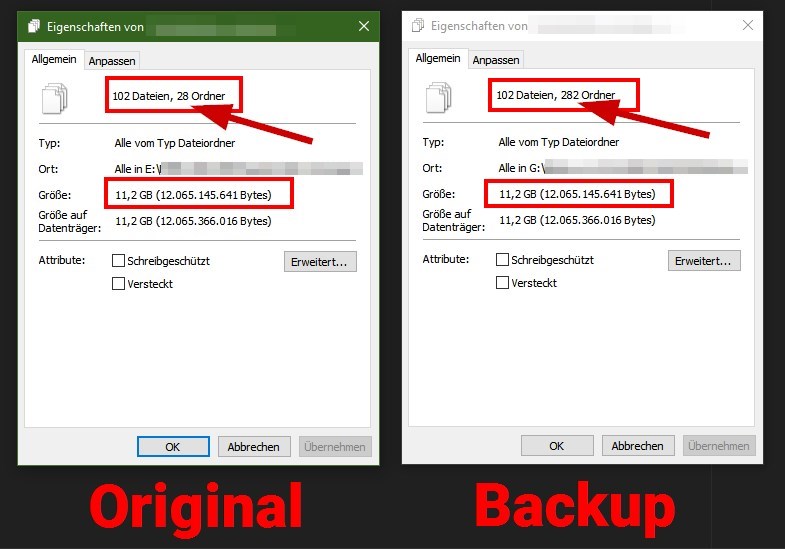
Task: Enable Versteckt in the Original dialog
Action: 119,284
